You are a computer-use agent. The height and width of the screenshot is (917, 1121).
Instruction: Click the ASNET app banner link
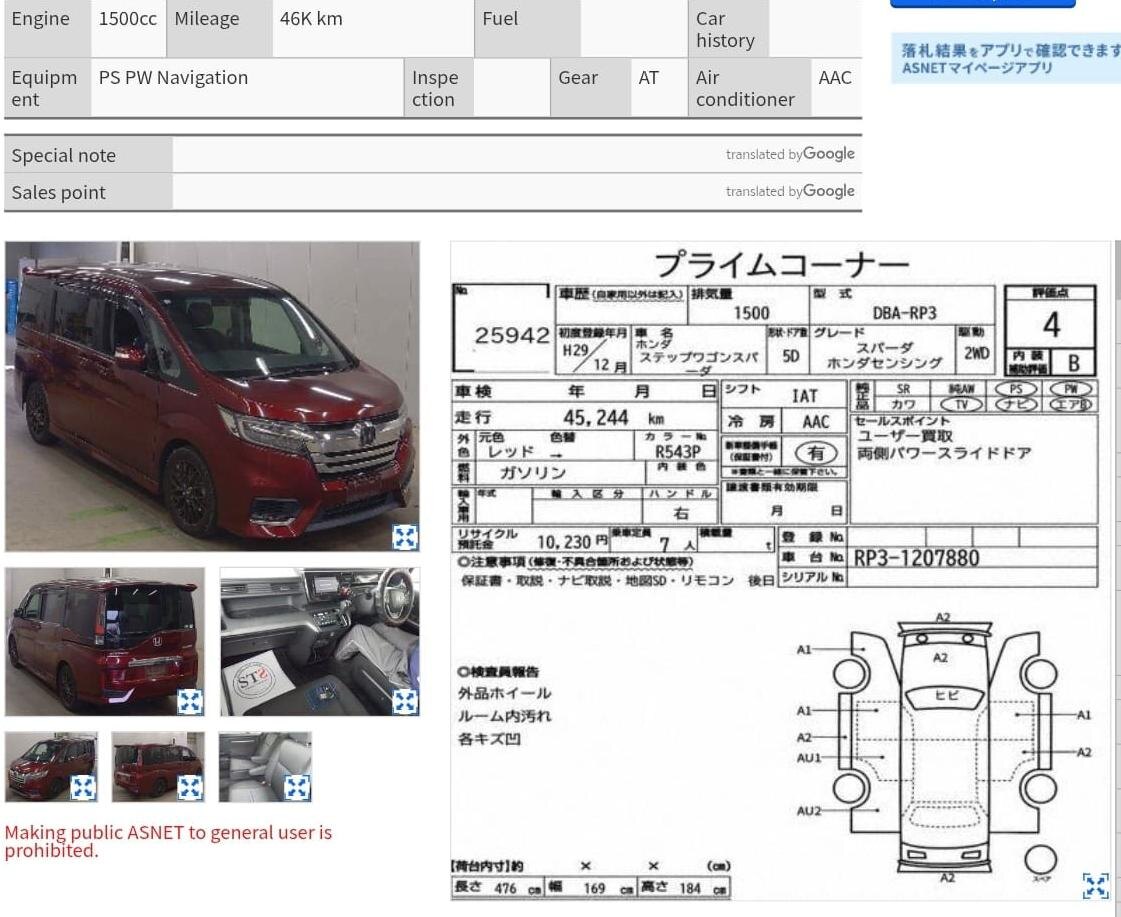click(1006, 59)
